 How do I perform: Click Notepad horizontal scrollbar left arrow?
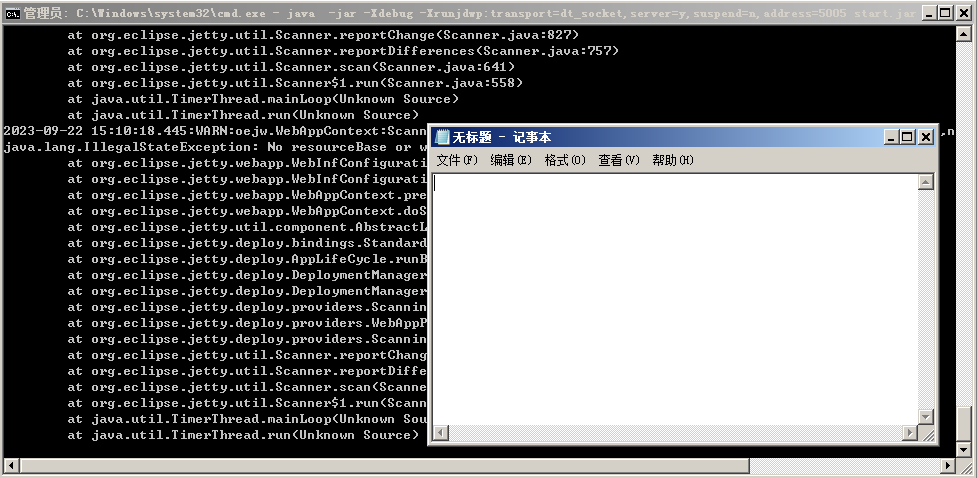point(442,433)
